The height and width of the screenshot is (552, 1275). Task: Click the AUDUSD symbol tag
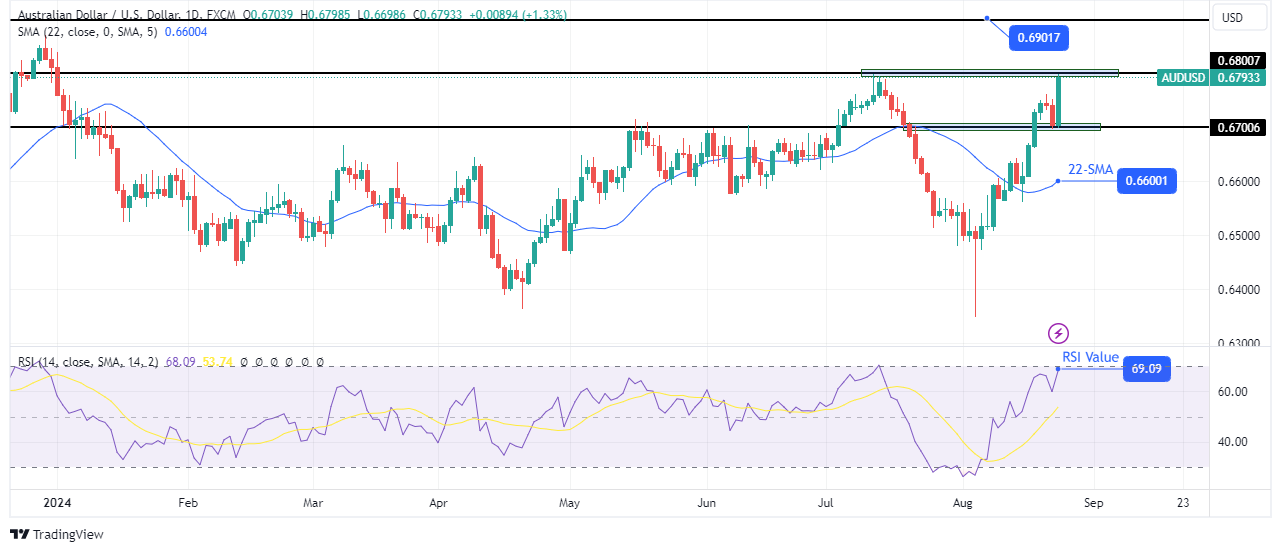pyautogui.click(x=1184, y=77)
